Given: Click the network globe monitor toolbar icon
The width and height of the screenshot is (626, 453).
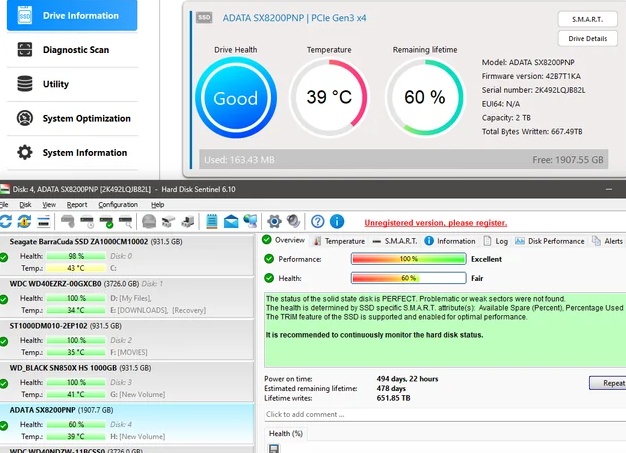Looking at the screenshot, I should 250,222.
